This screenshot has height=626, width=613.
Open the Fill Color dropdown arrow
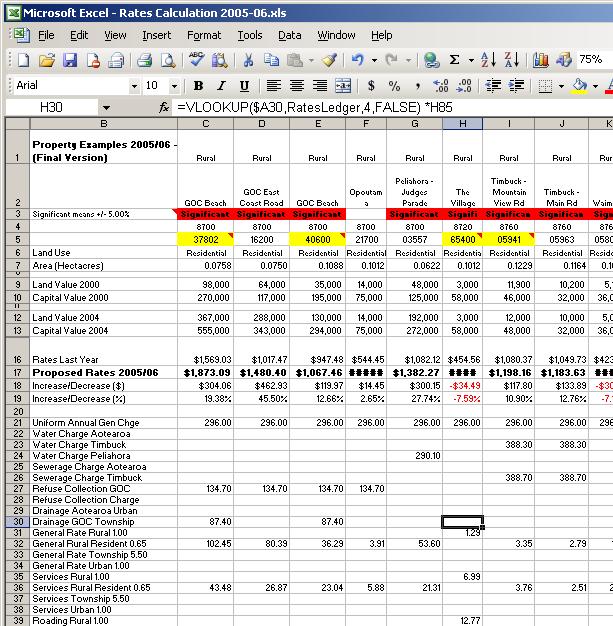tap(595, 86)
